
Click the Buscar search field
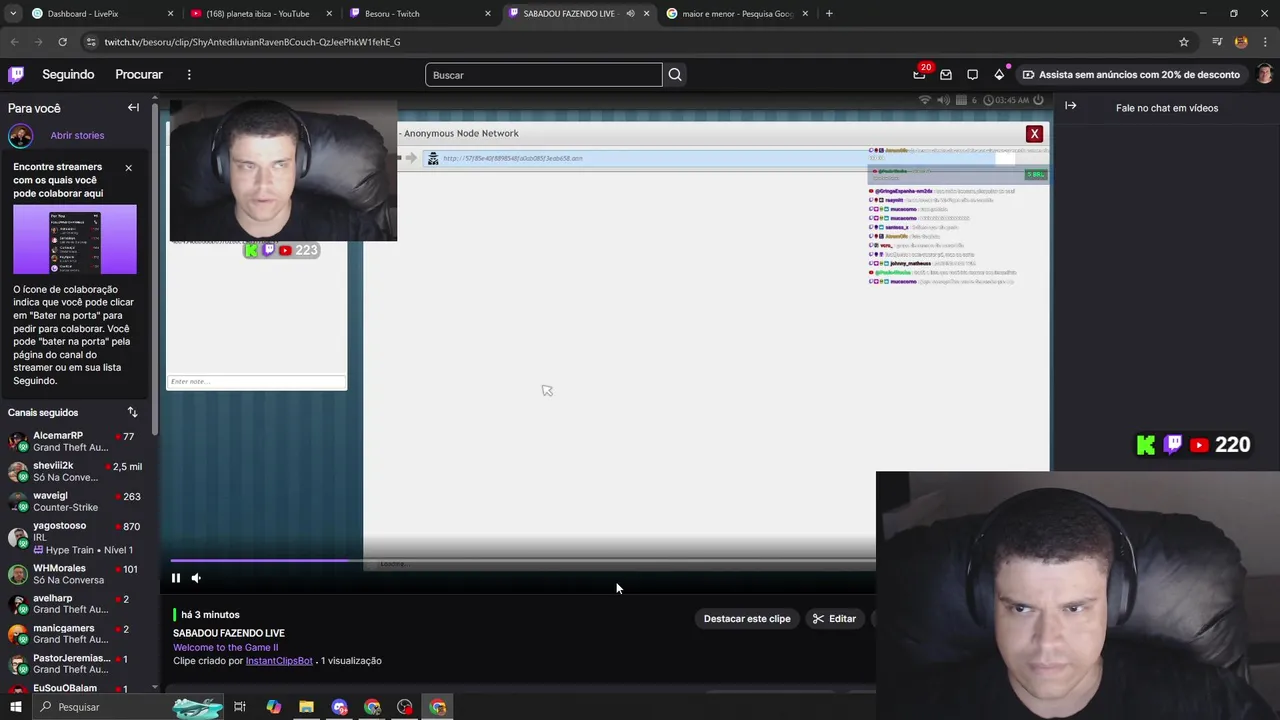tap(543, 75)
